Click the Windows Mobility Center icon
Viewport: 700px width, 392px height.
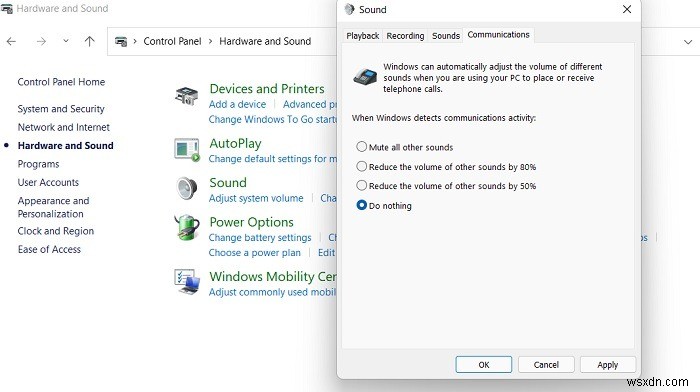(x=187, y=281)
